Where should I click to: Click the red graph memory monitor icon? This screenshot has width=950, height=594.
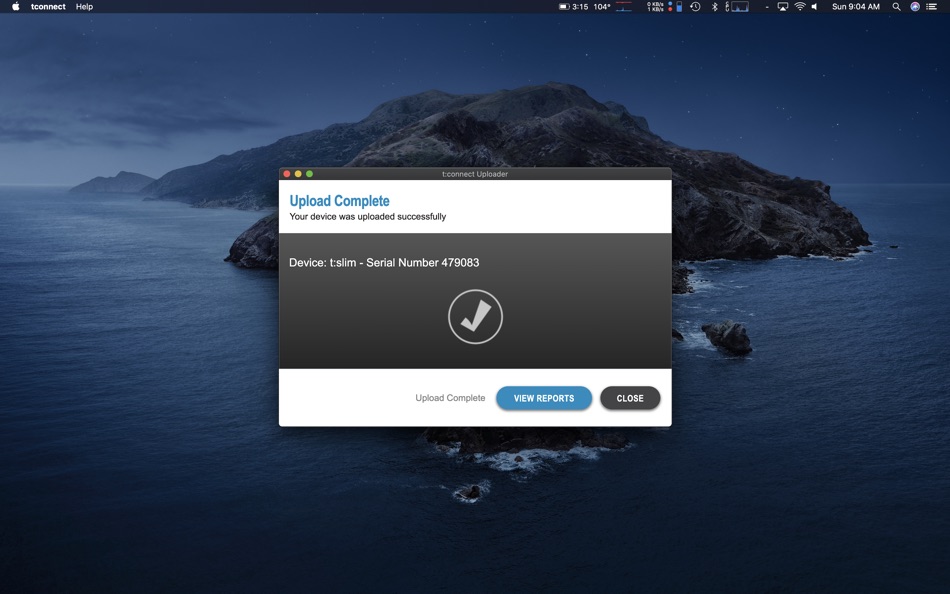pyautogui.click(x=623, y=7)
